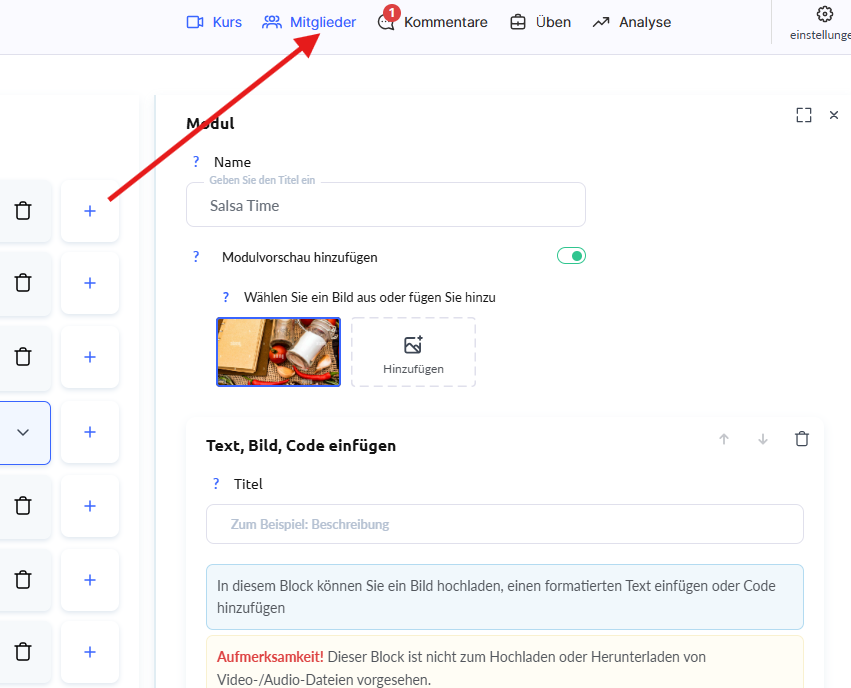This screenshot has height=688, width=851.
Task: Toggle the Modulvorschau hinzufügen switch
Action: (571, 256)
